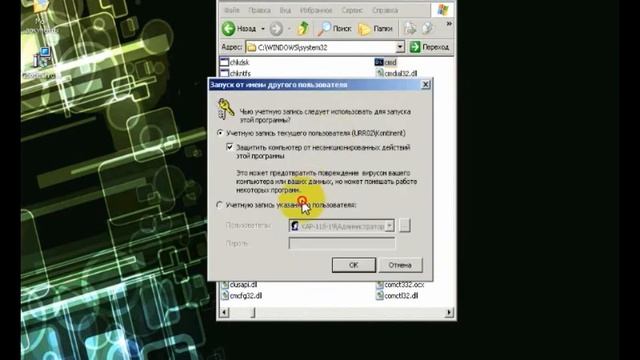The width and height of the screenshot is (640, 360).
Task: Click the greyed Forward arrow in Explorer toolbar
Action: [276, 29]
